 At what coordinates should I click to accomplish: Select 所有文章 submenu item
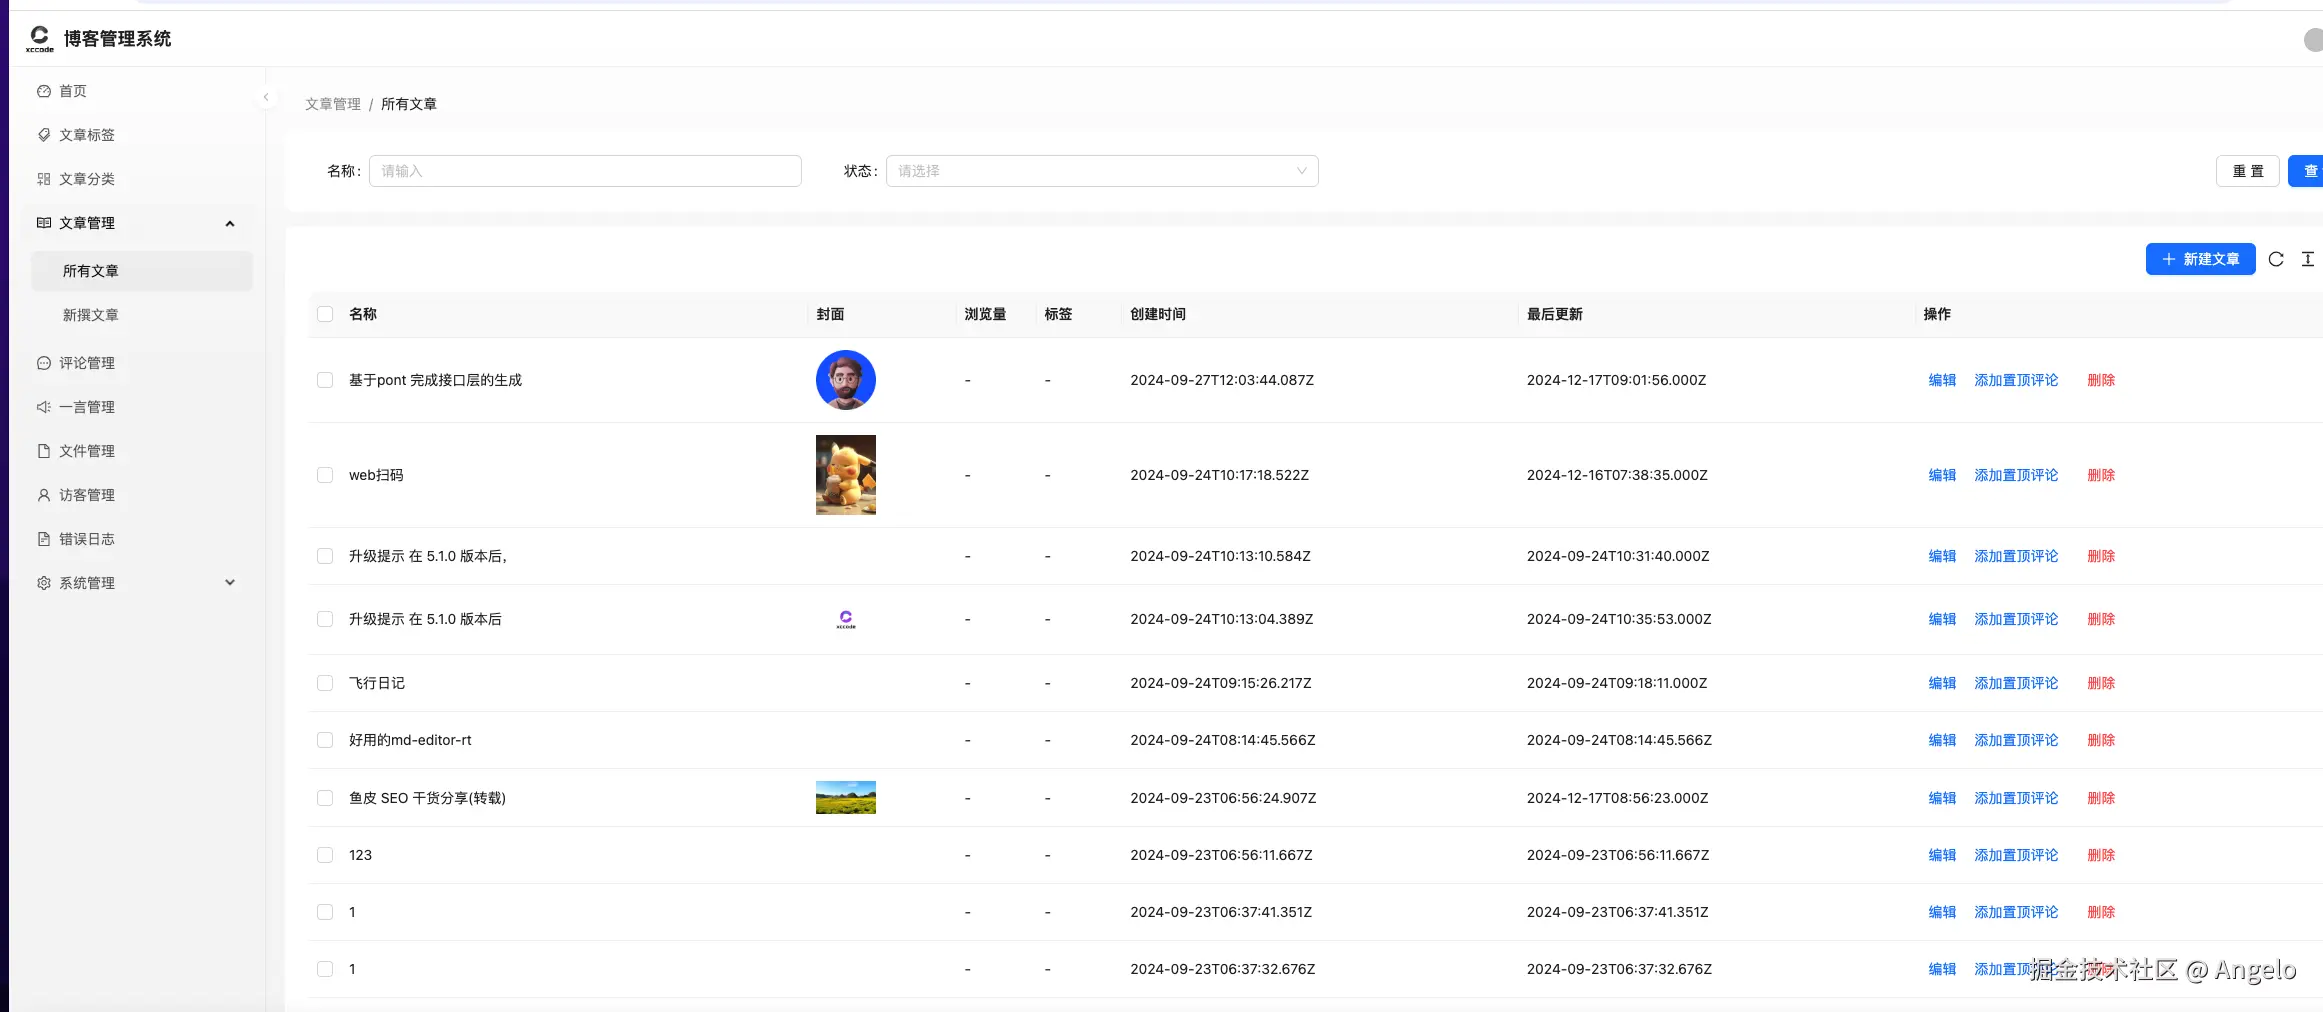[x=142, y=271]
